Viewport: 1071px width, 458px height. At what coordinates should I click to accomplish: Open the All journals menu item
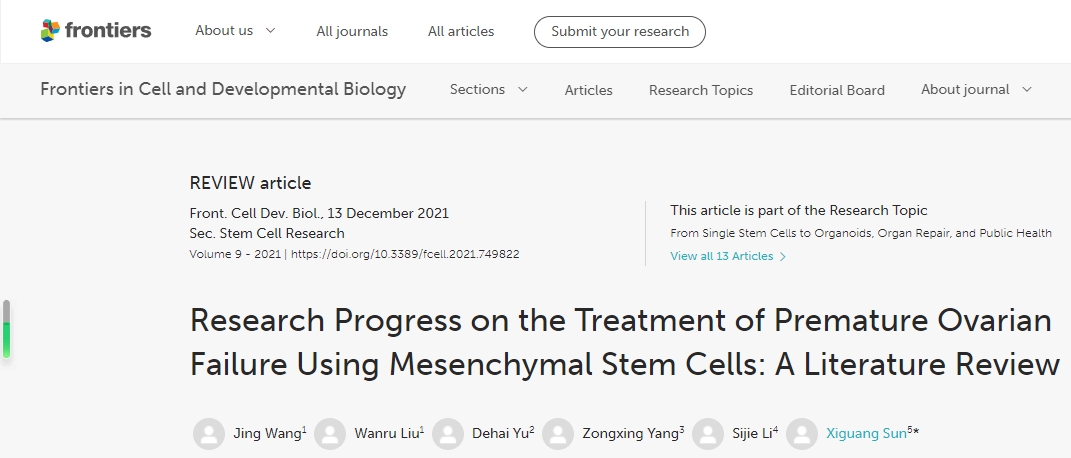coord(352,31)
